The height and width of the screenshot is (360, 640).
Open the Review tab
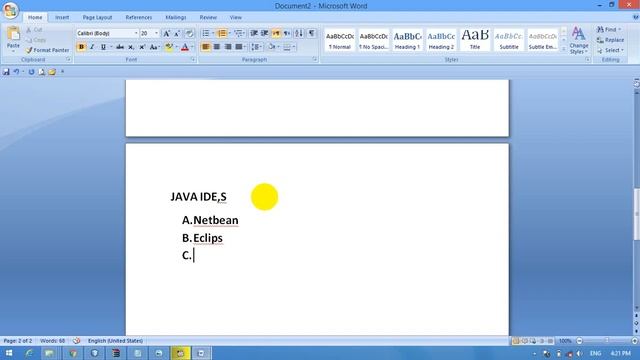pyautogui.click(x=208, y=18)
